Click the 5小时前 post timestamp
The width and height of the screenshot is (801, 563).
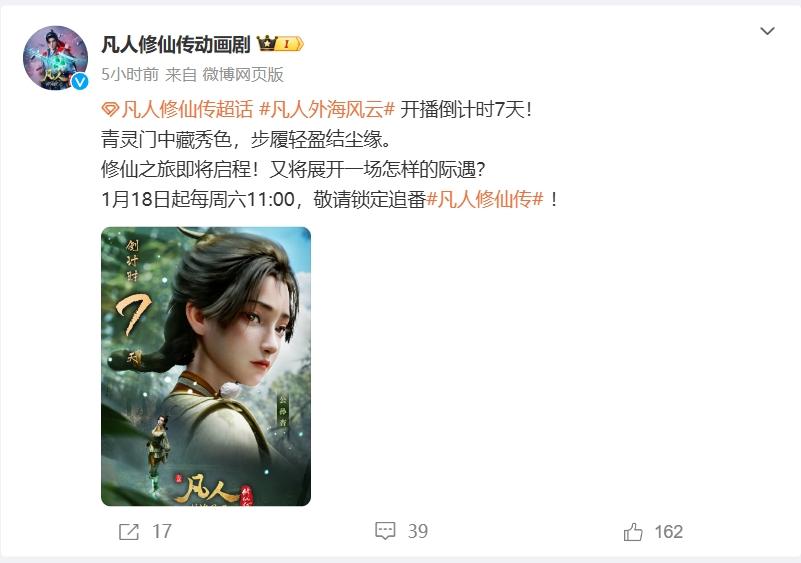coord(130,75)
